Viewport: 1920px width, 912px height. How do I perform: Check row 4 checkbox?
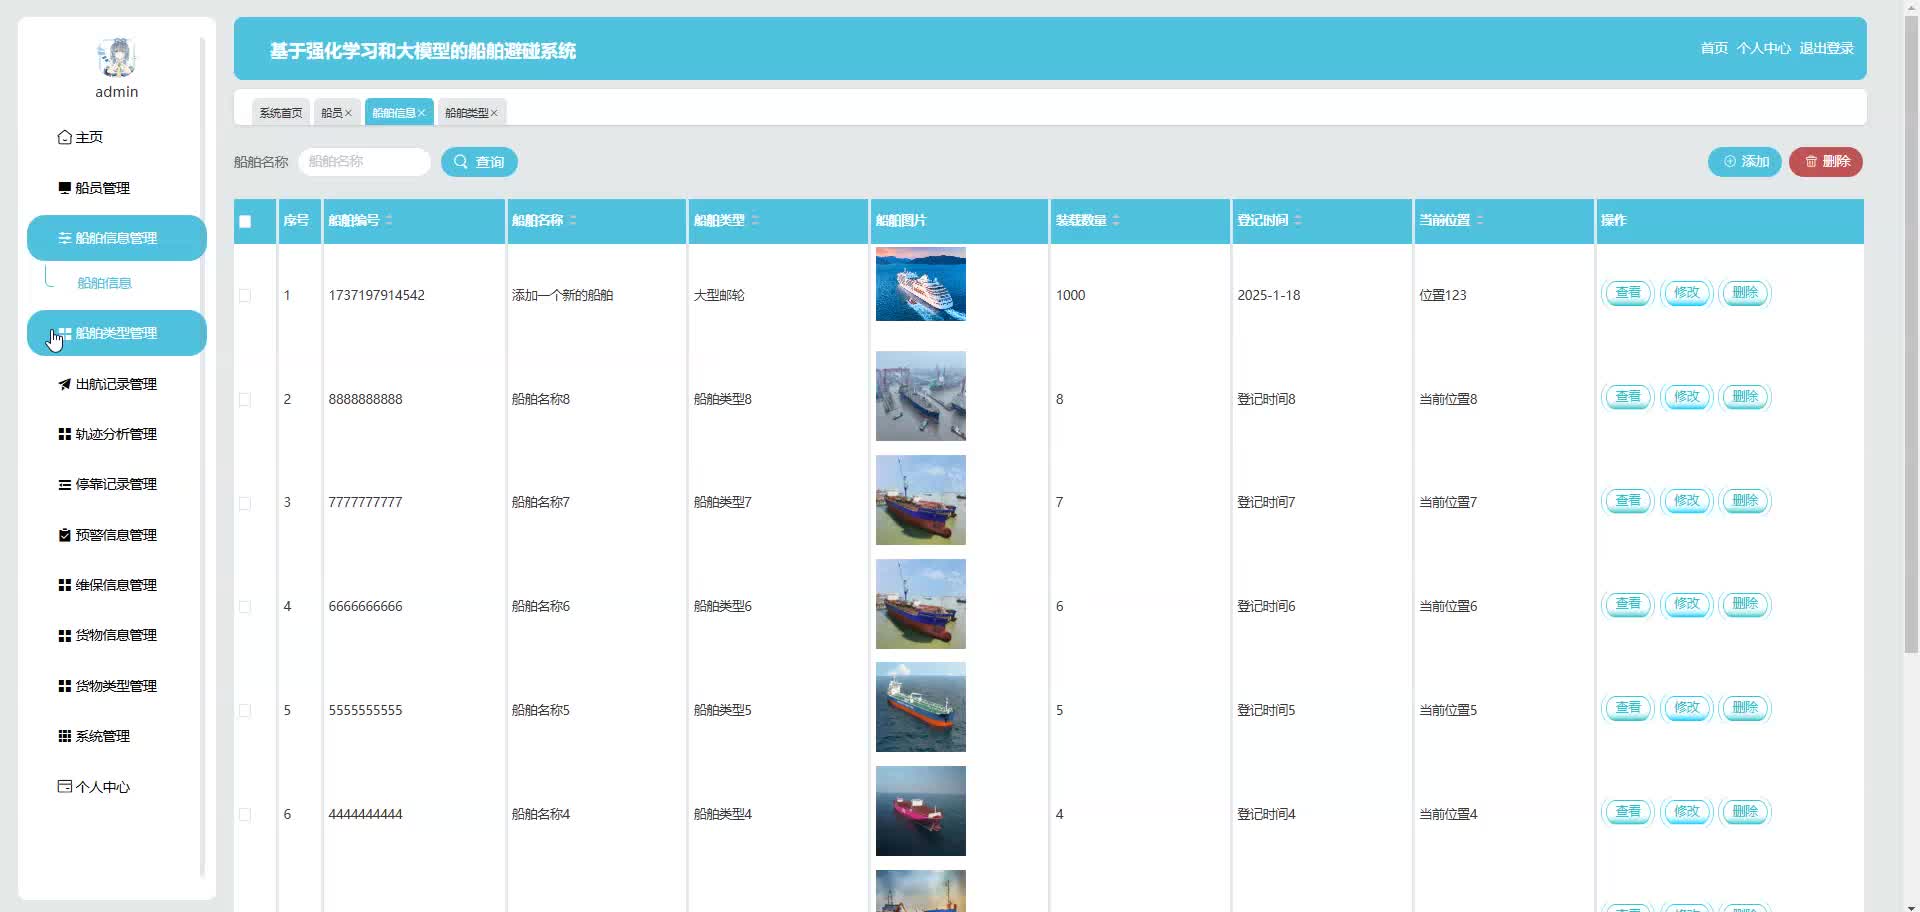(x=245, y=607)
